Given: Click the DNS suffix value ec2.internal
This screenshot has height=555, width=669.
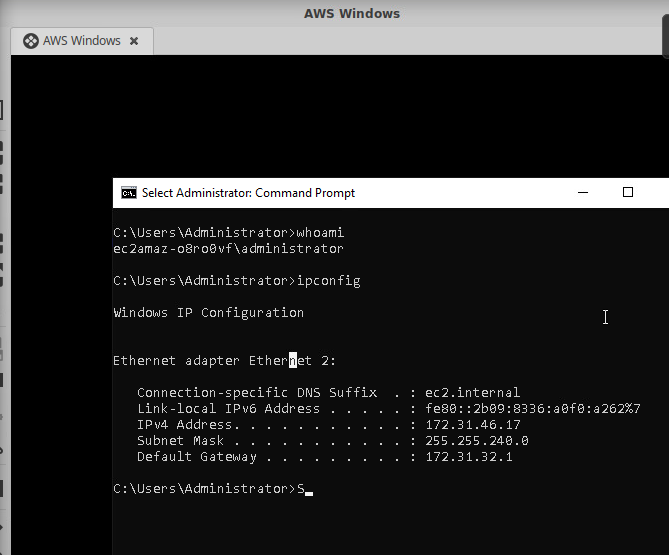Looking at the screenshot, I should pyautogui.click(x=473, y=392).
